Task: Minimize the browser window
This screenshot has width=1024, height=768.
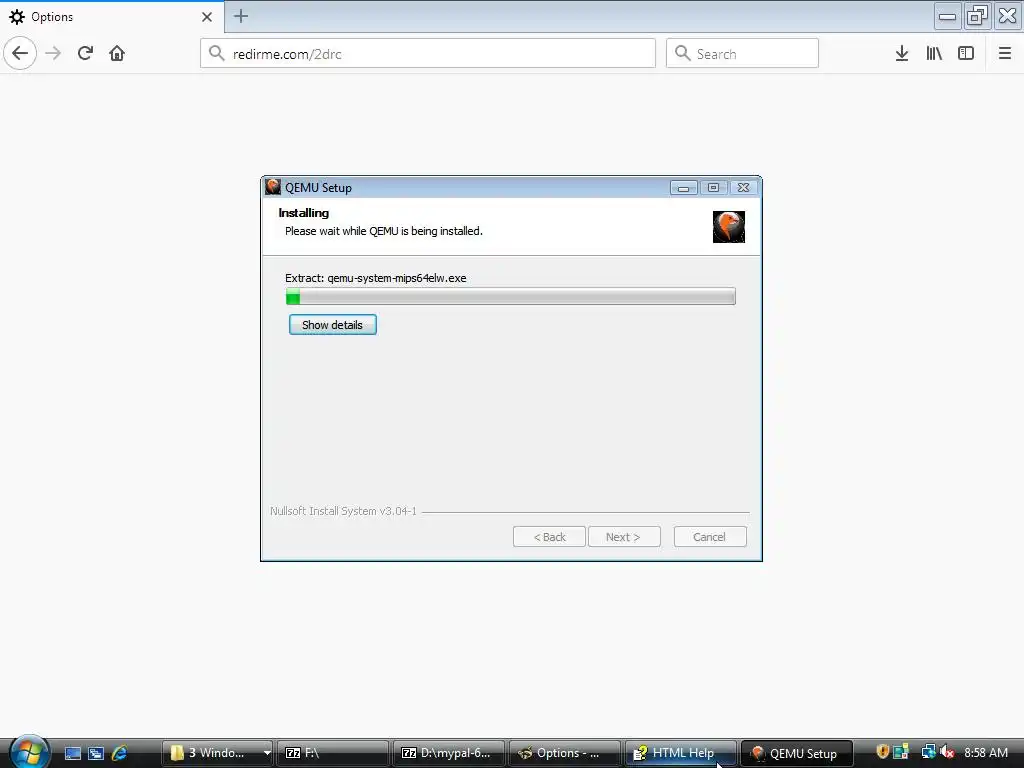Action: (947, 16)
